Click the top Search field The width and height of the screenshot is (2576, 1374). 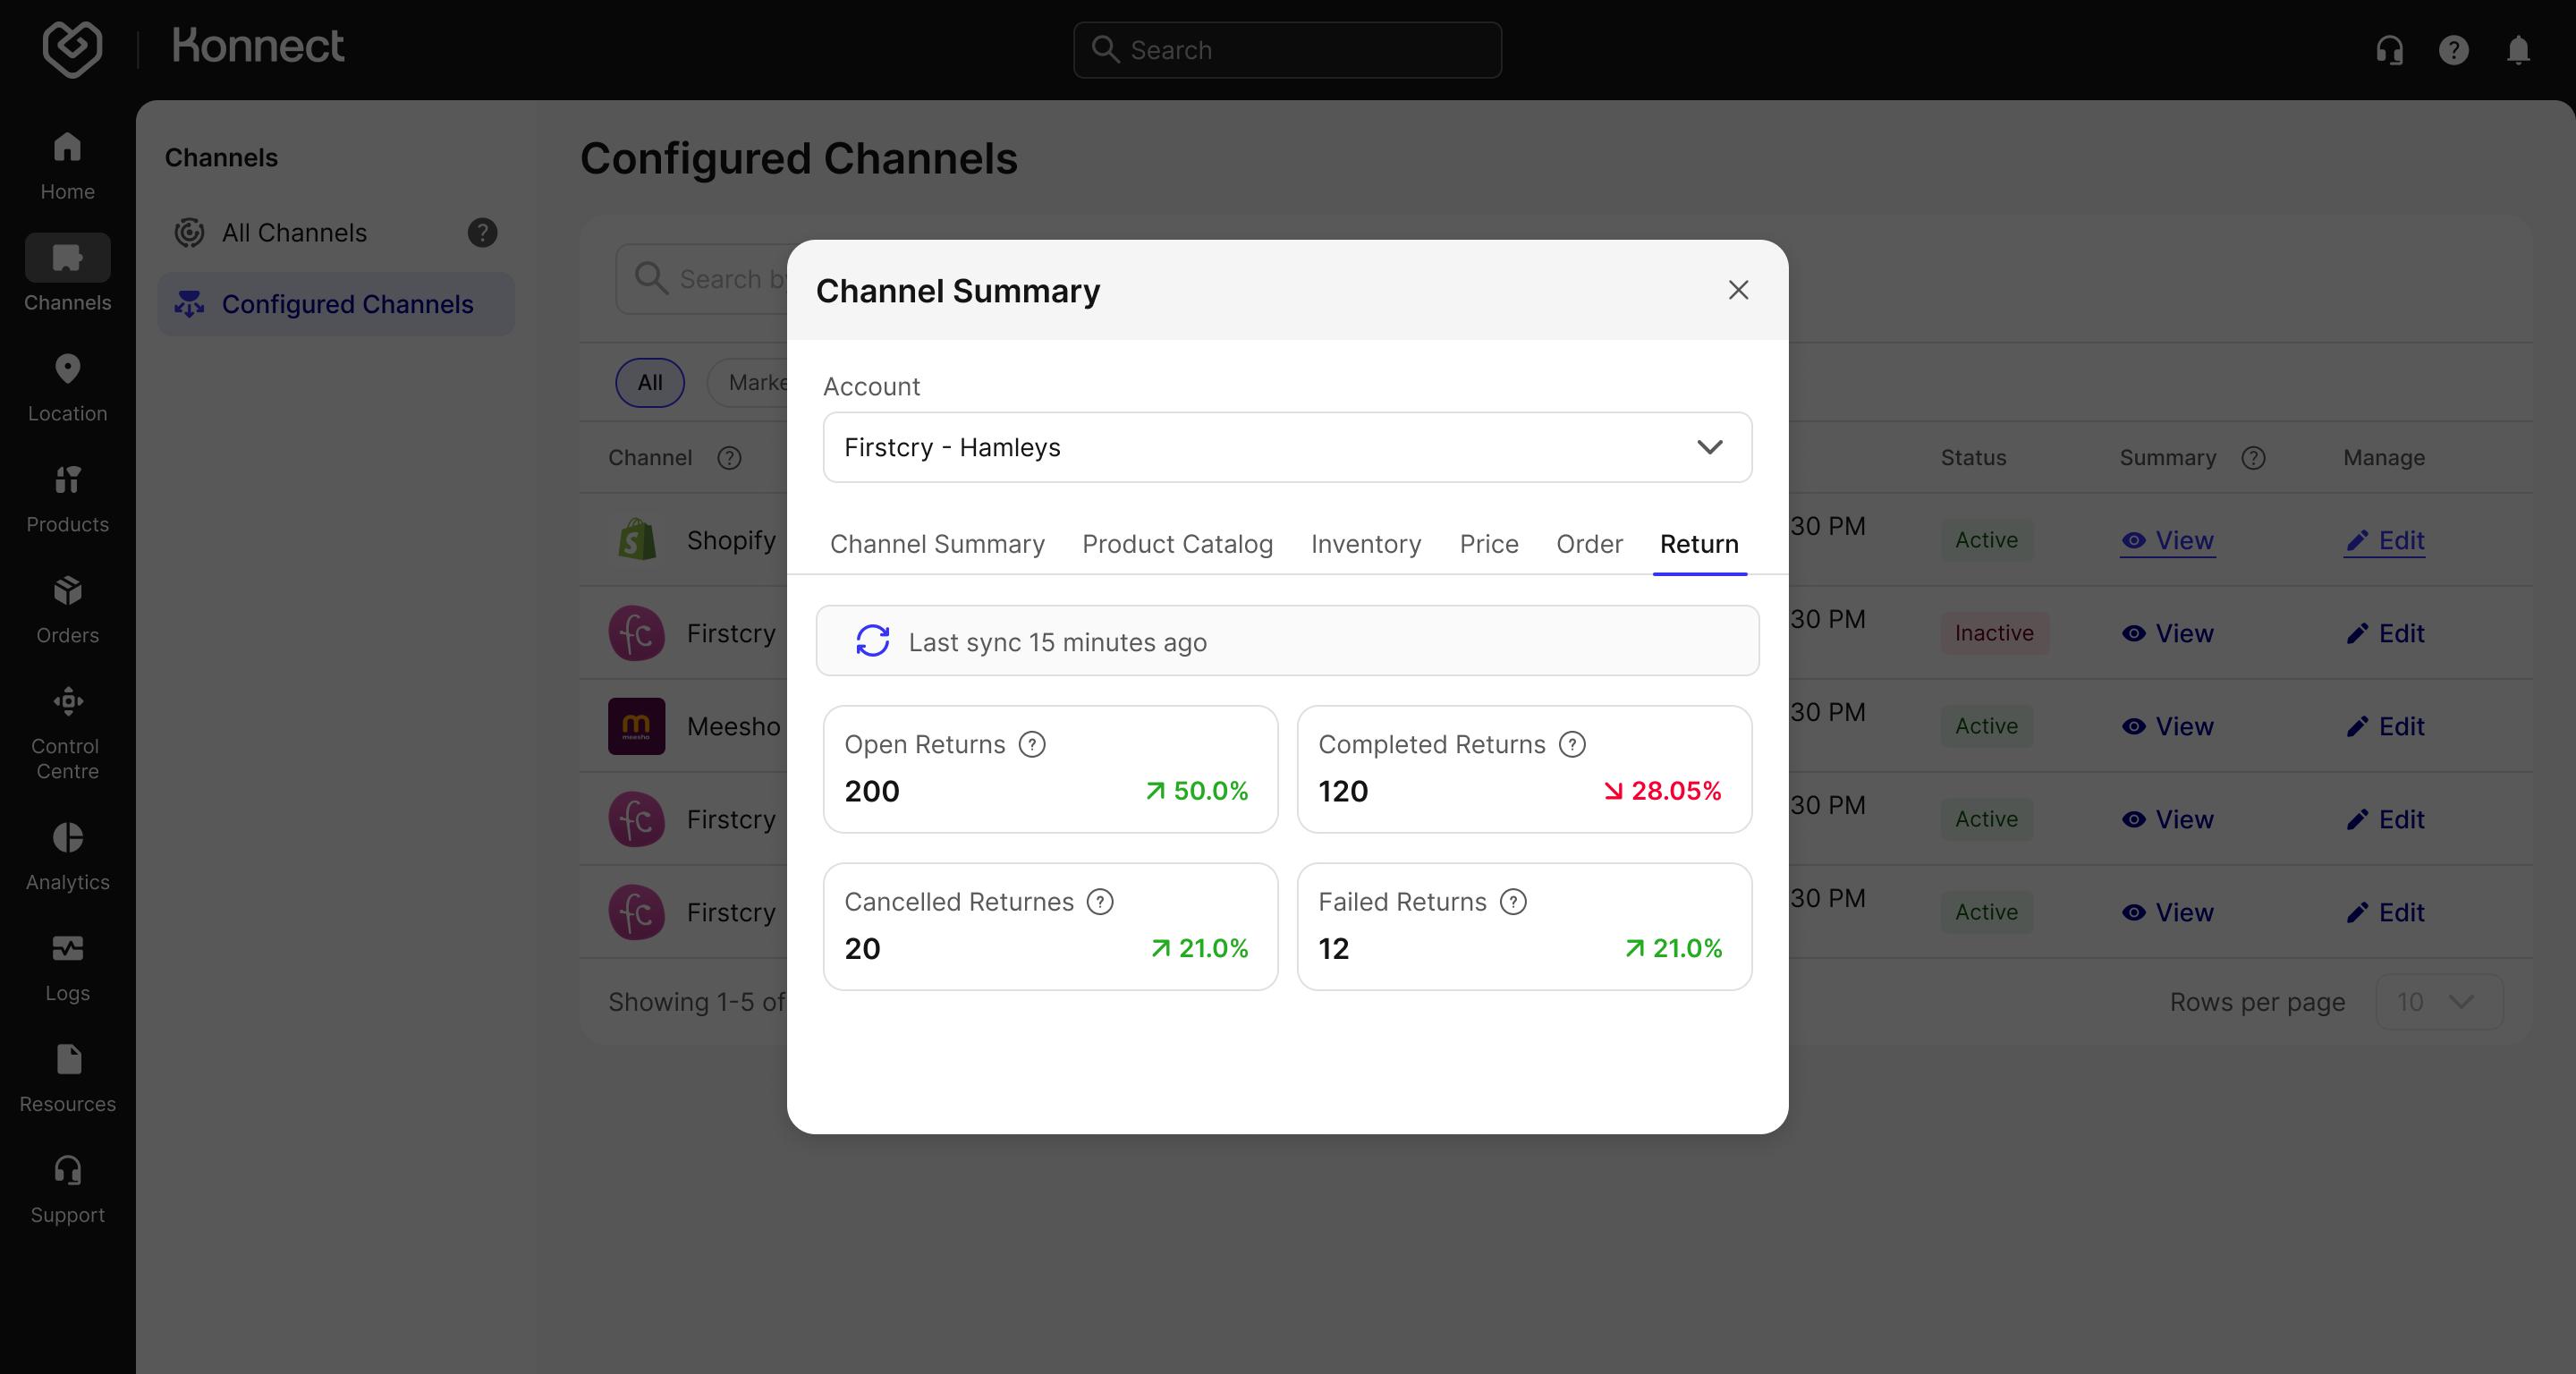click(x=1287, y=50)
